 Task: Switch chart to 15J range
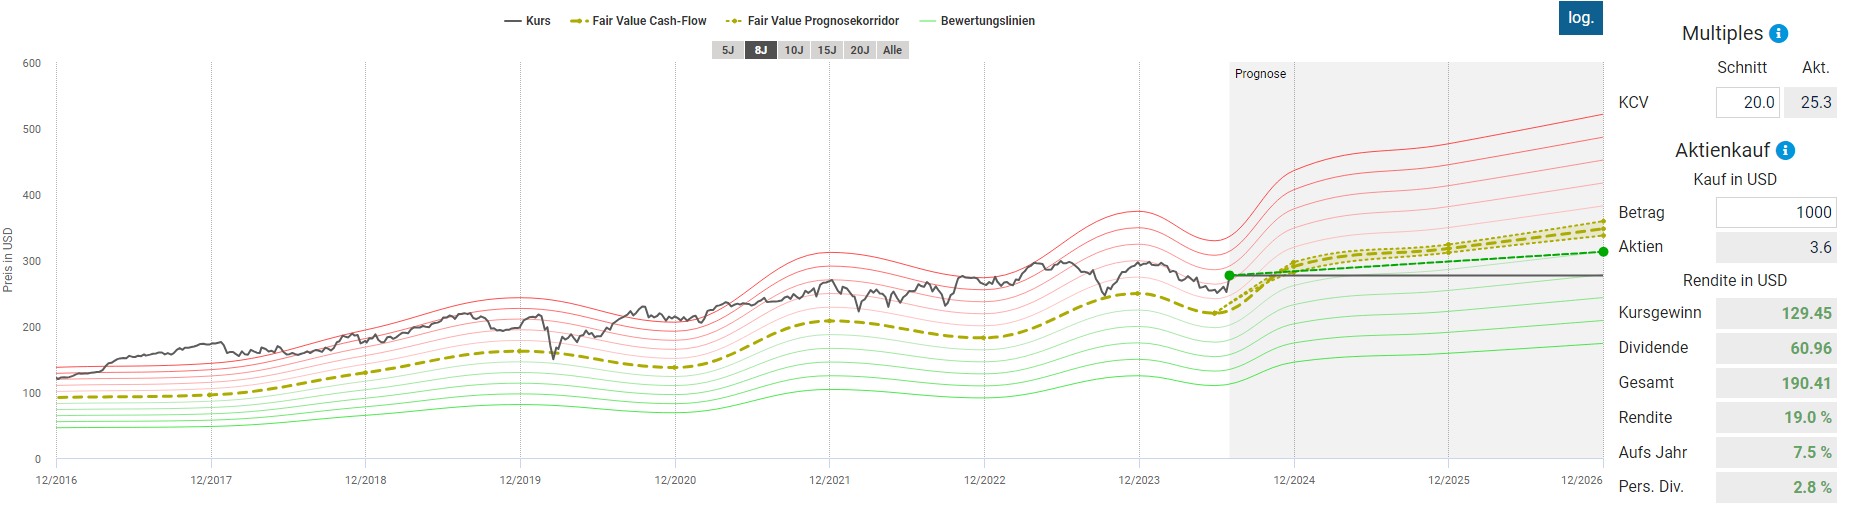[x=826, y=50]
